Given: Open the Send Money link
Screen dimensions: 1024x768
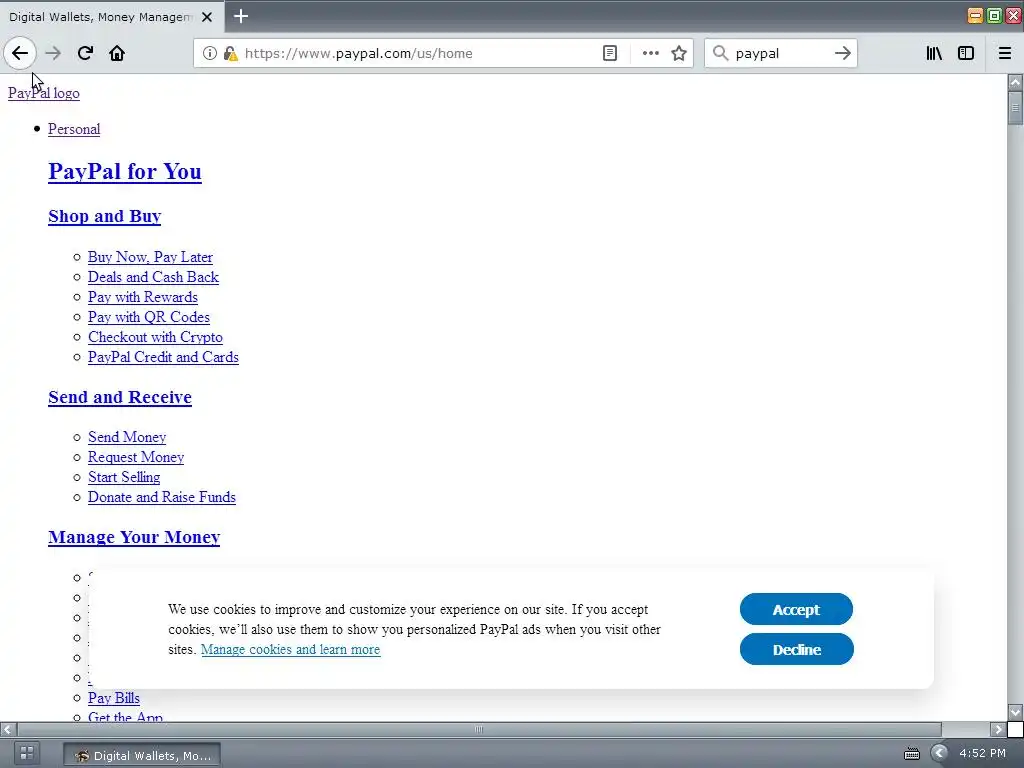Looking at the screenshot, I should coord(127,437).
